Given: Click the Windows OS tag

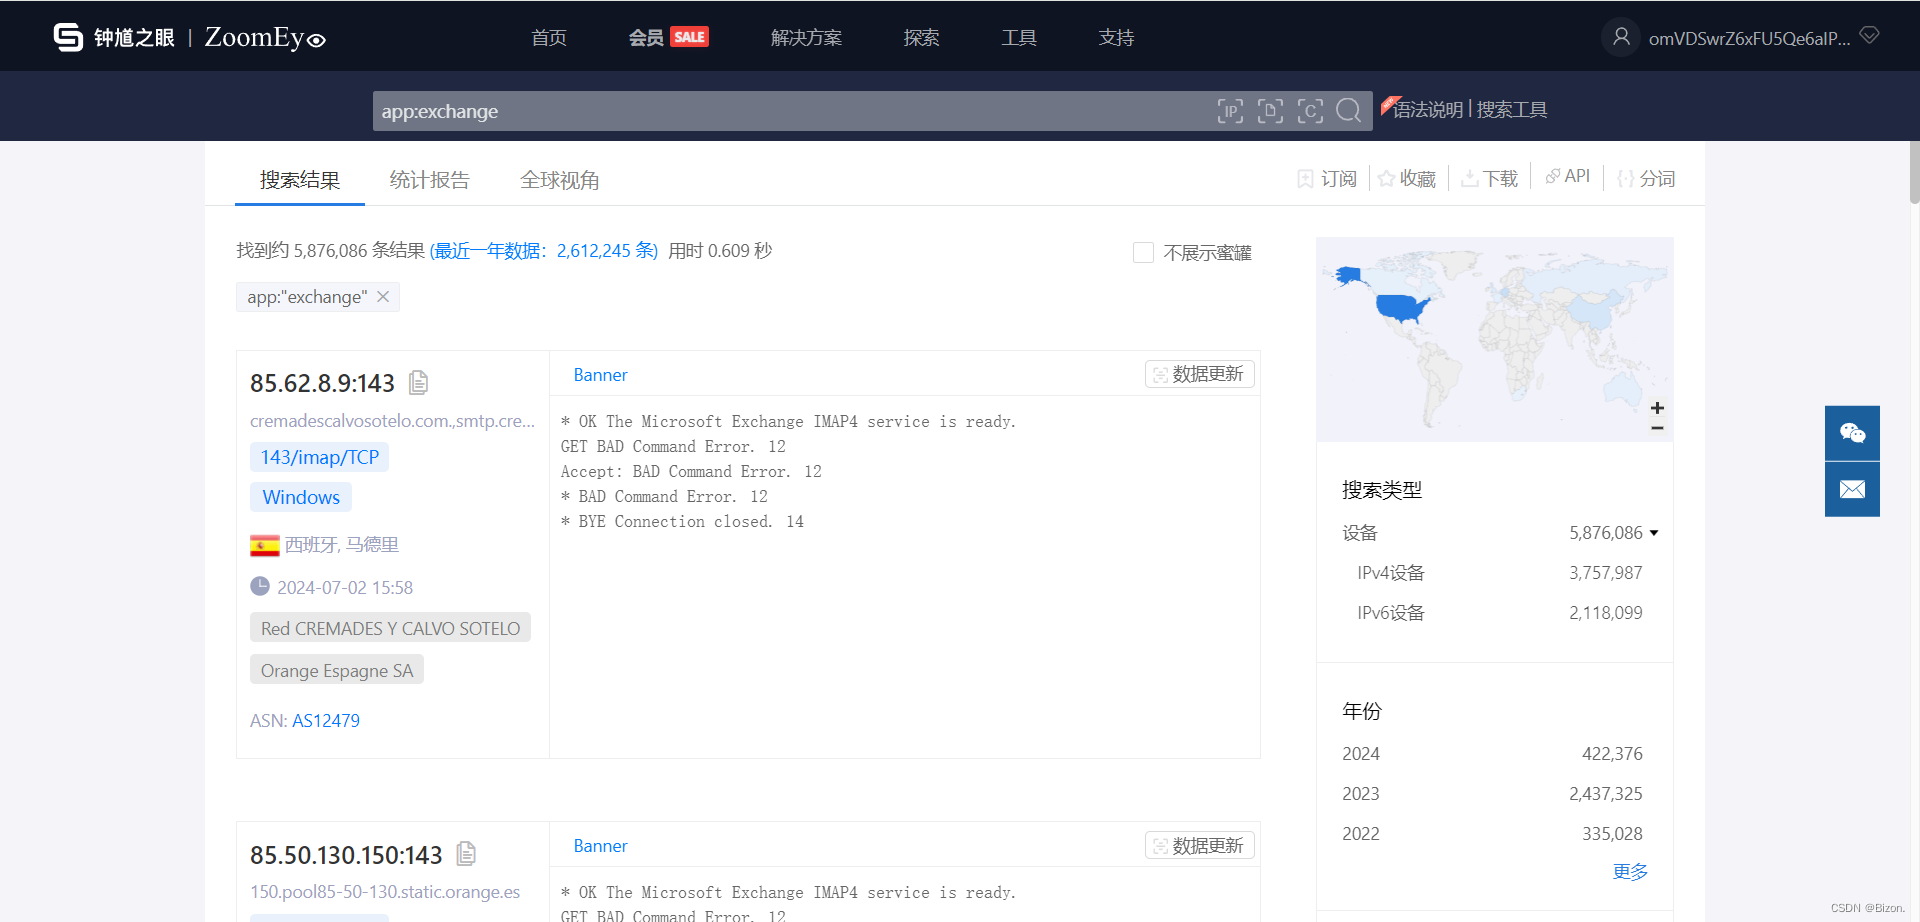Looking at the screenshot, I should (x=301, y=497).
